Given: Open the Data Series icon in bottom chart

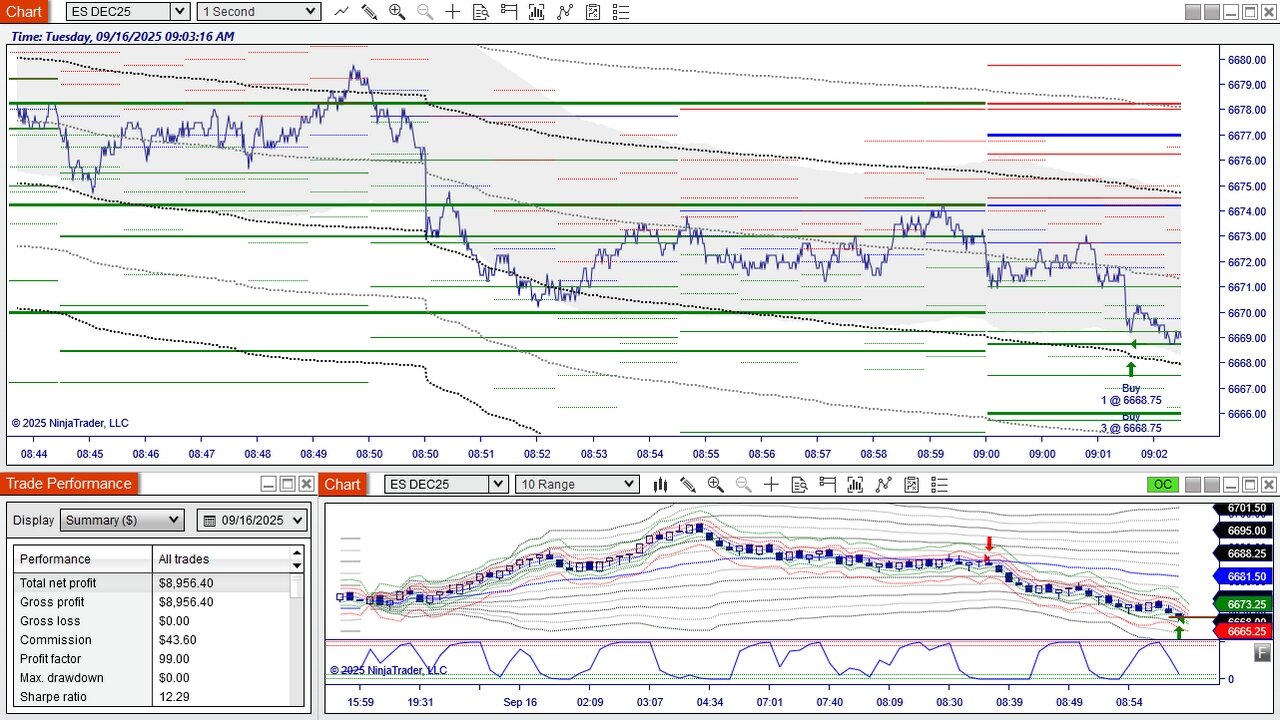Looking at the screenshot, I should [855, 485].
